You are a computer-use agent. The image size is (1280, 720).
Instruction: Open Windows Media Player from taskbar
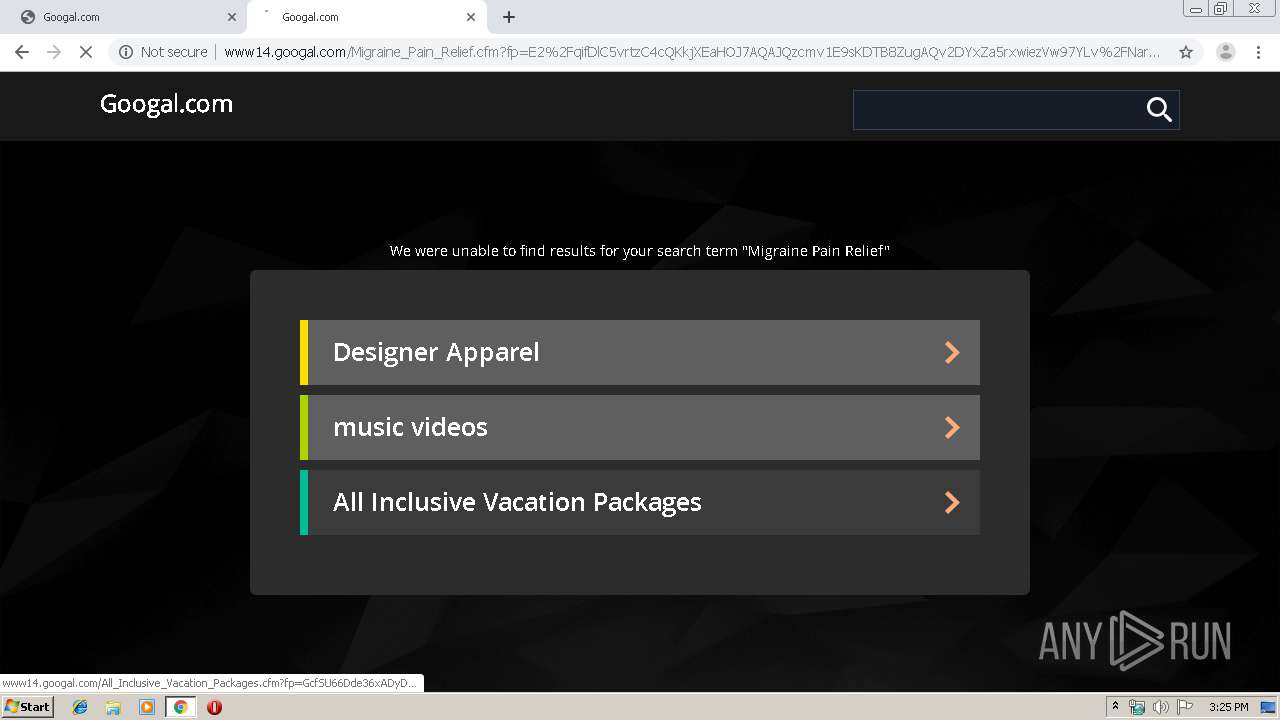coord(147,707)
